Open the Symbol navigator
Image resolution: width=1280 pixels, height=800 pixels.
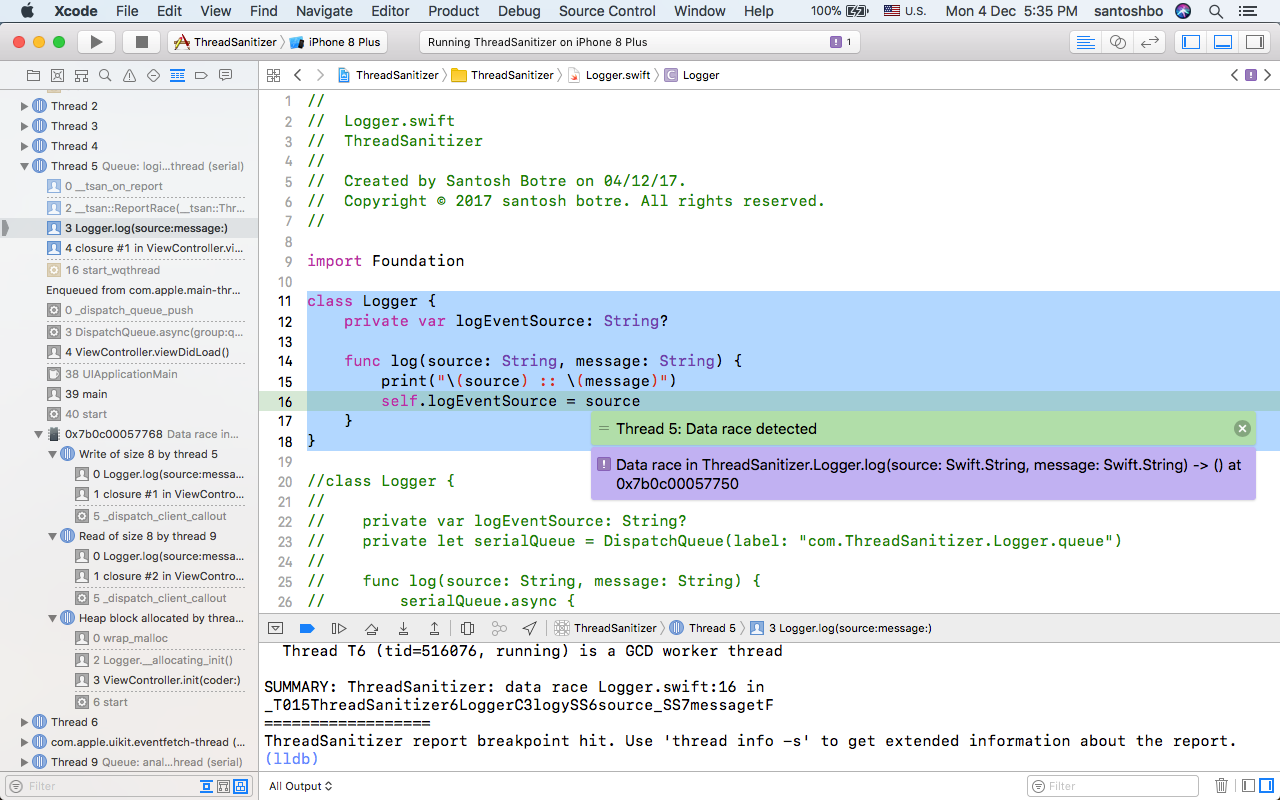point(81,75)
